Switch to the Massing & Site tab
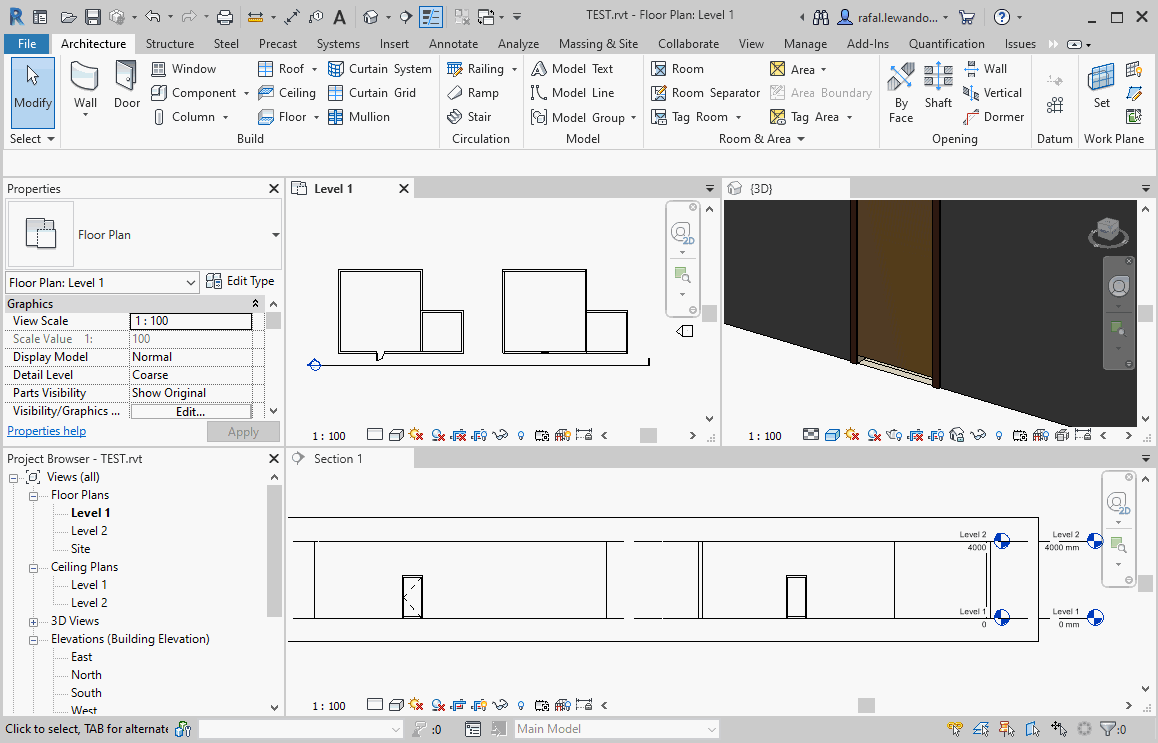 [x=598, y=44]
